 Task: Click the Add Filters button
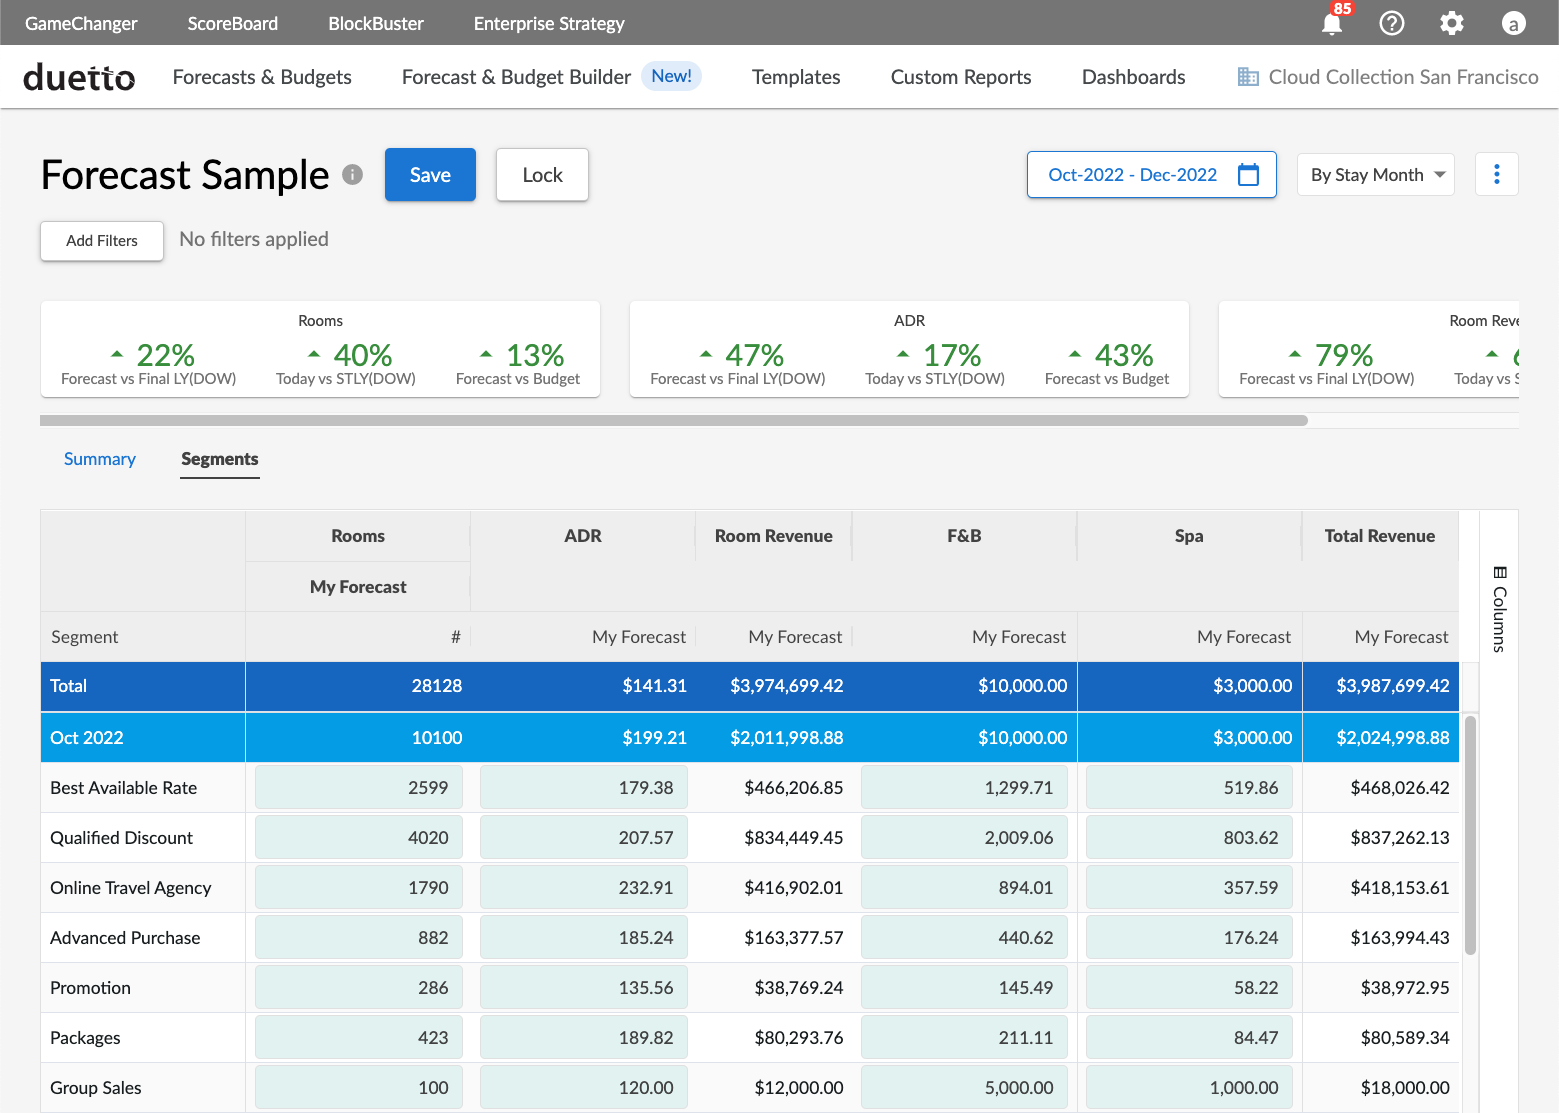(102, 241)
